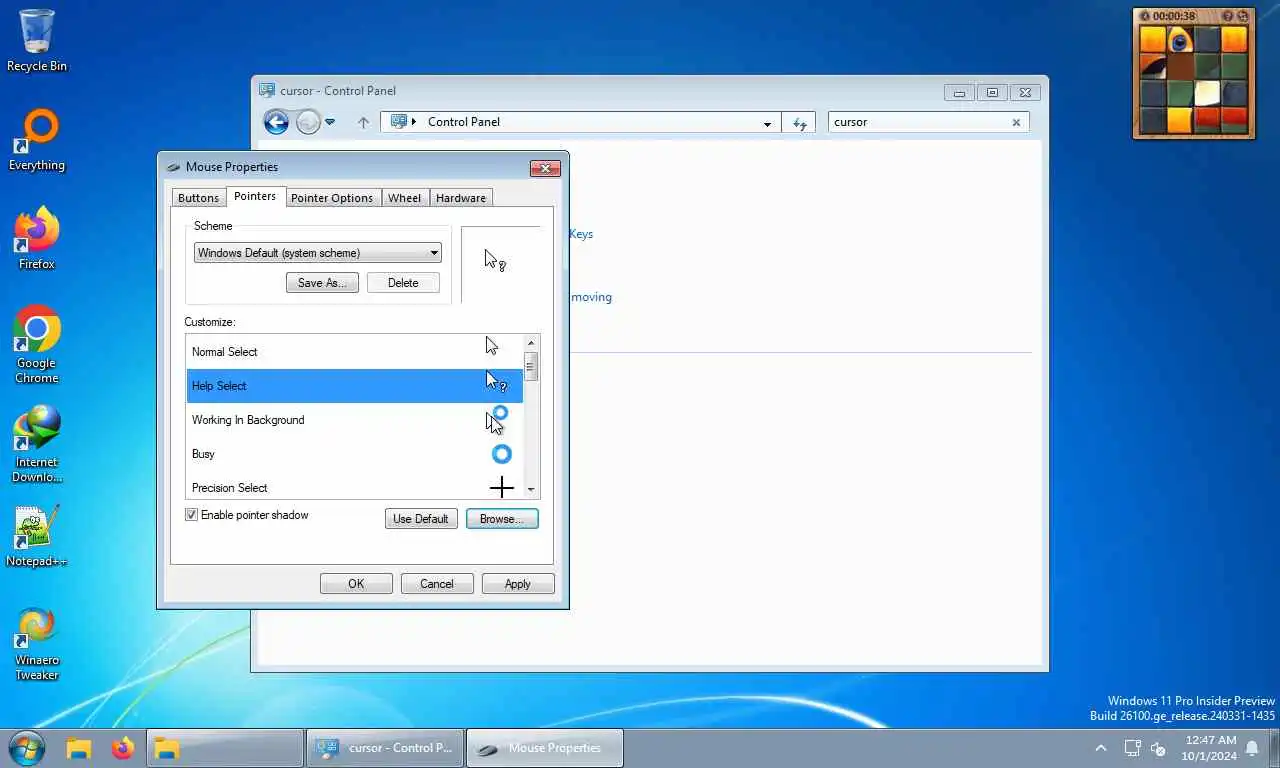Viewport: 1280px width, 768px height.
Task: Open recent locations dropdown in Control Panel
Action: 330,122
